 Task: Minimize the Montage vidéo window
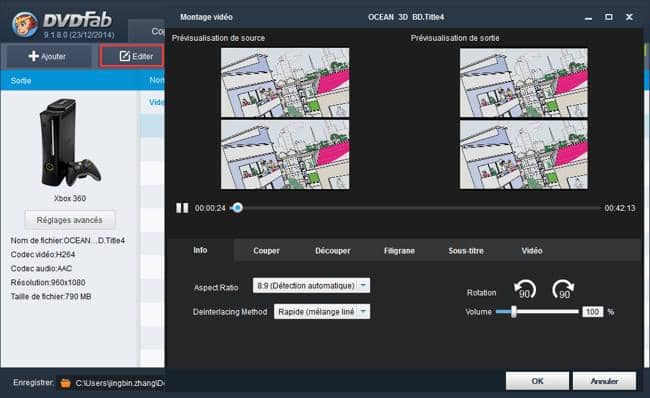tap(588, 17)
